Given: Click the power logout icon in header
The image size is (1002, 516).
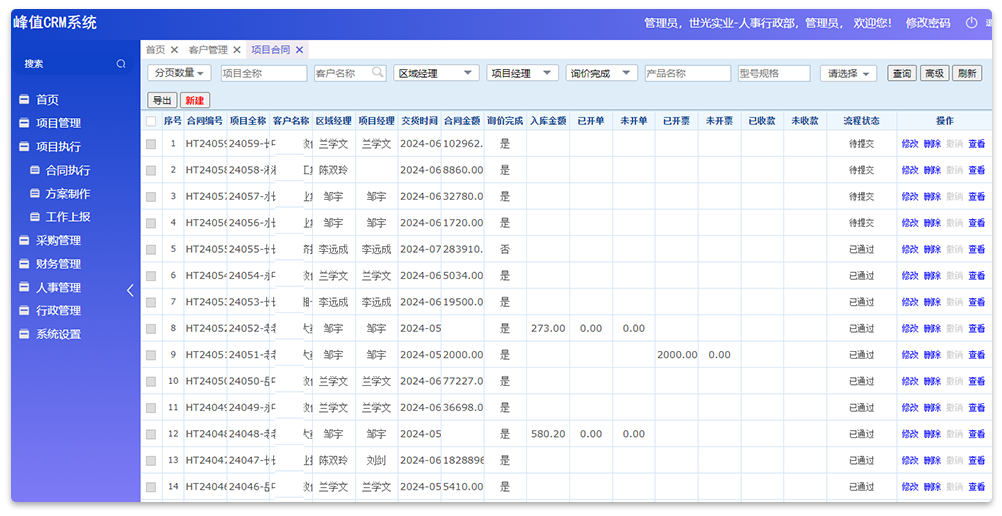Looking at the screenshot, I should tap(971, 22).
